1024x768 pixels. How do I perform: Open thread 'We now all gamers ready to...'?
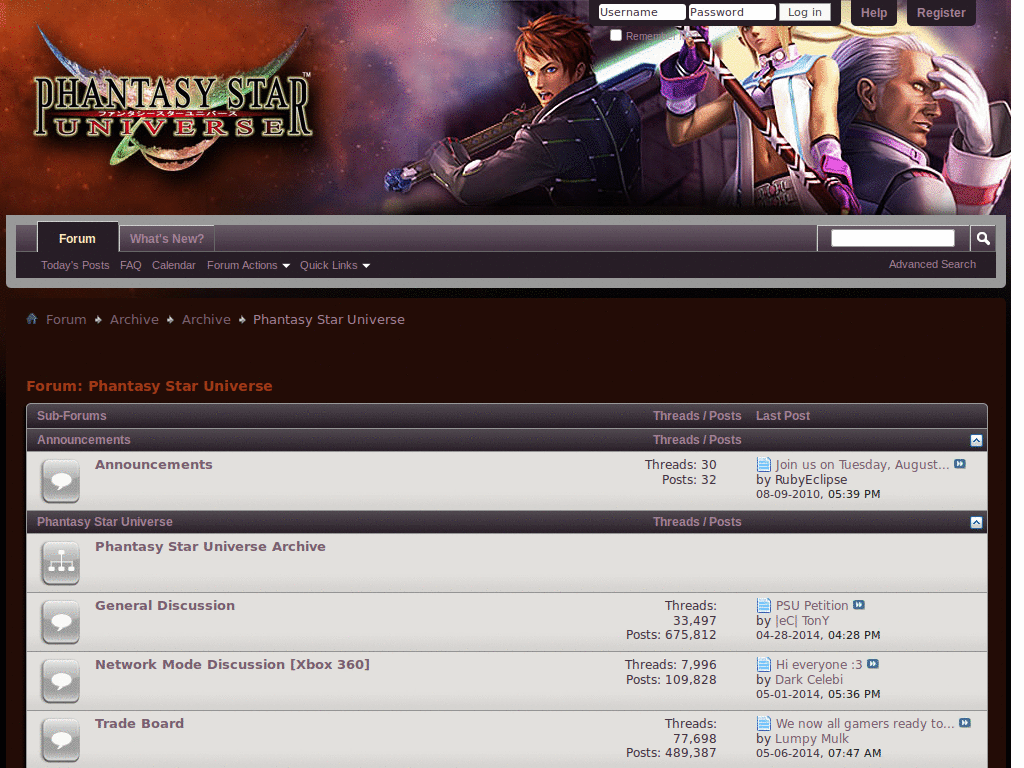click(x=865, y=724)
